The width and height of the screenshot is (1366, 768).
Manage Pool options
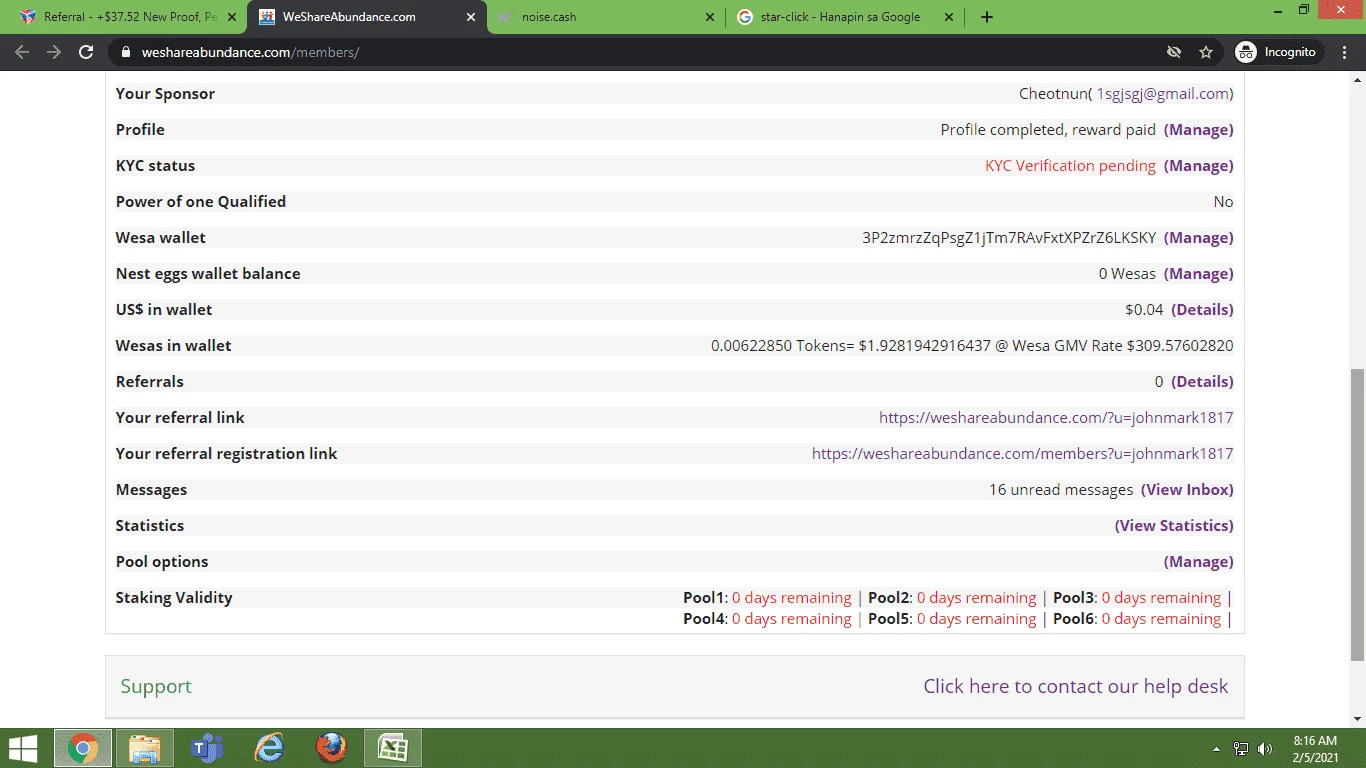point(1198,561)
